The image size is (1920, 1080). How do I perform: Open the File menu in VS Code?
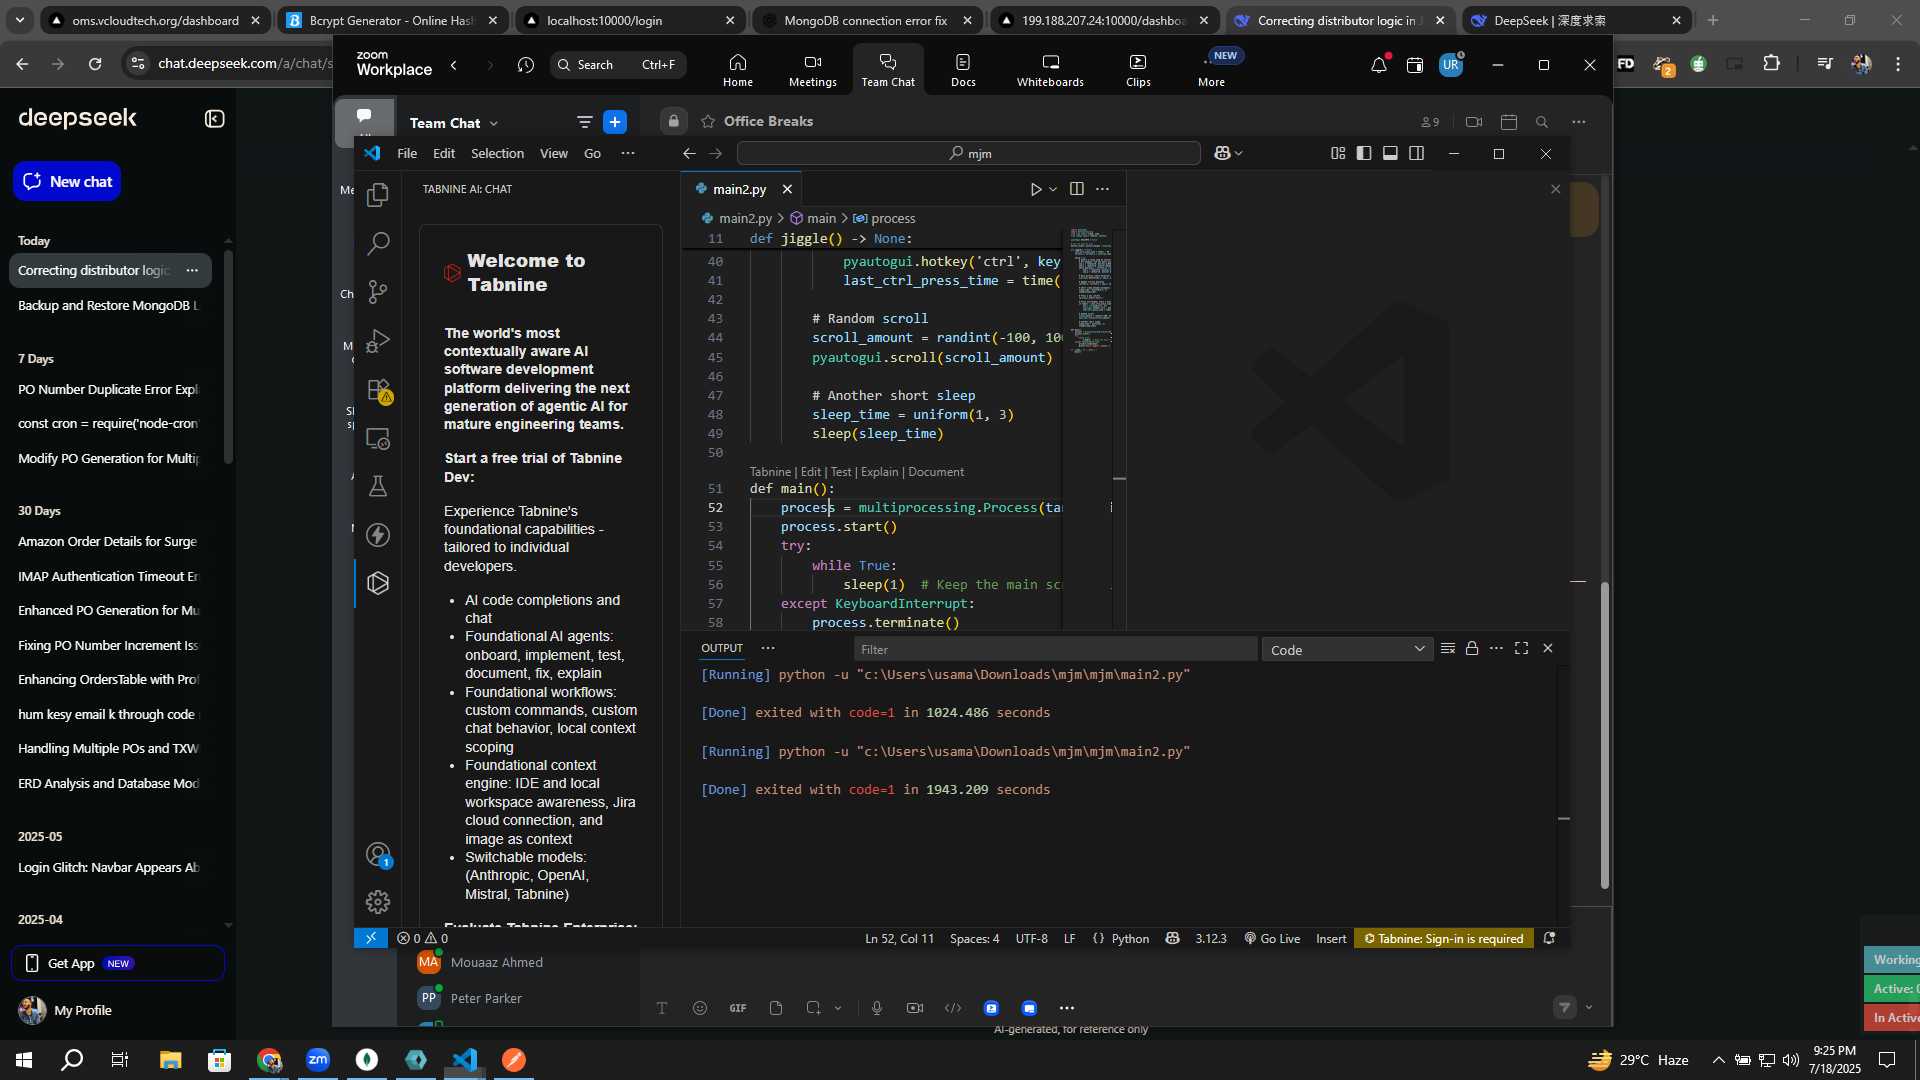tap(407, 153)
